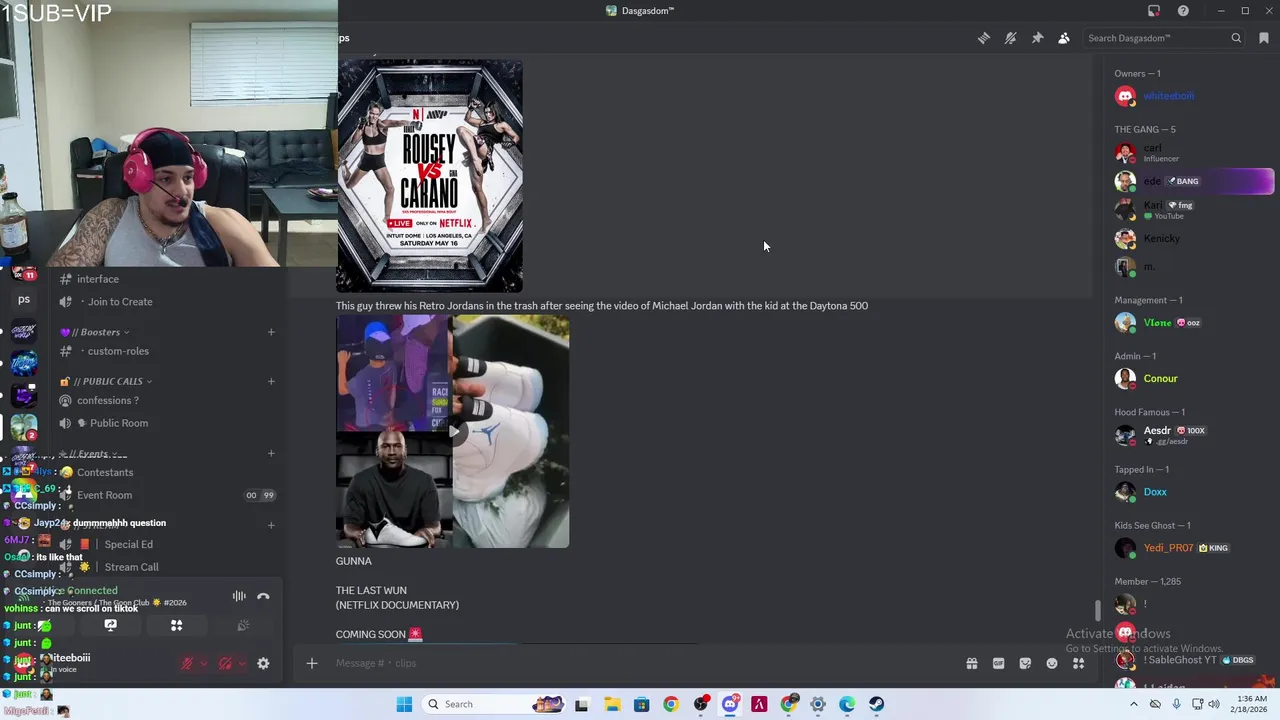The height and width of the screenshot is (720, 1280).
Task: Show hidden system tray icons chevron
Action: [x=1133, y=704]
